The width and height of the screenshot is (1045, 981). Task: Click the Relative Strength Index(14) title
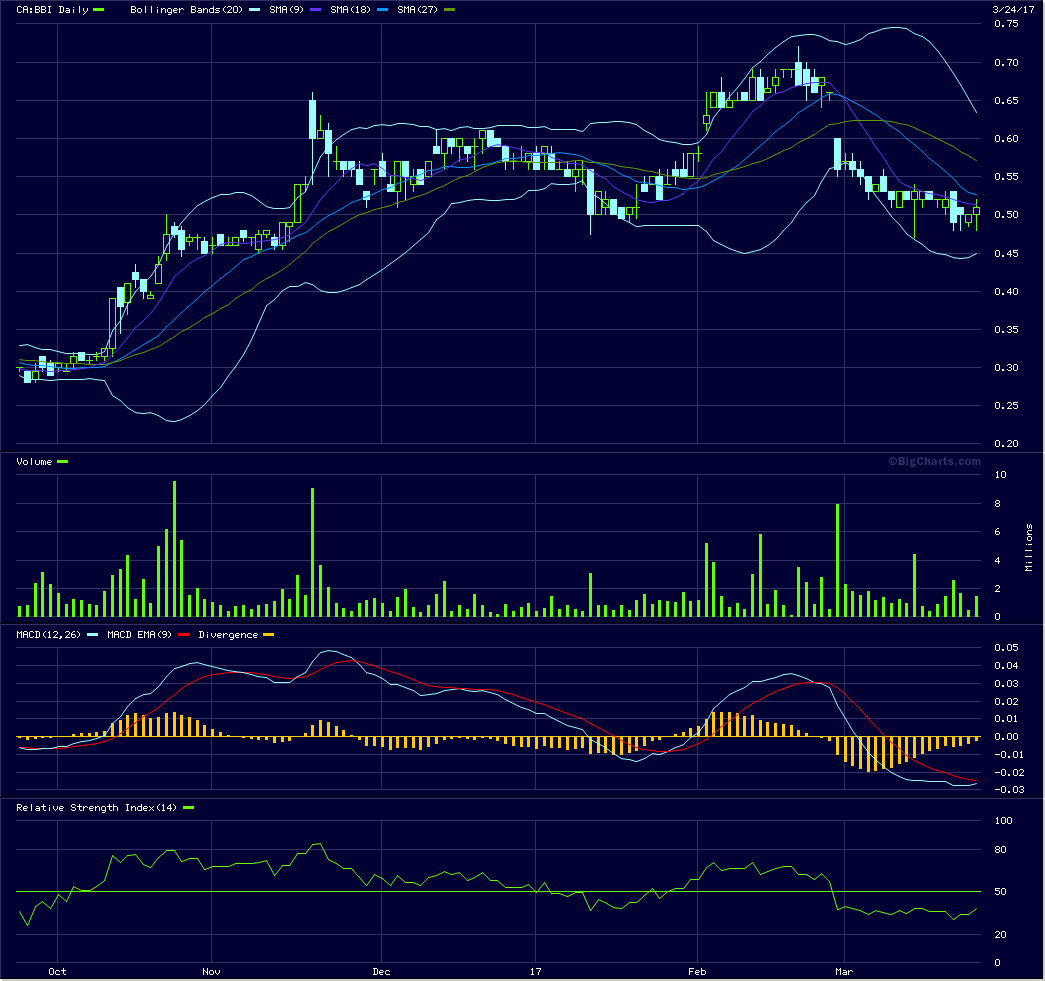tap(97, 807)
